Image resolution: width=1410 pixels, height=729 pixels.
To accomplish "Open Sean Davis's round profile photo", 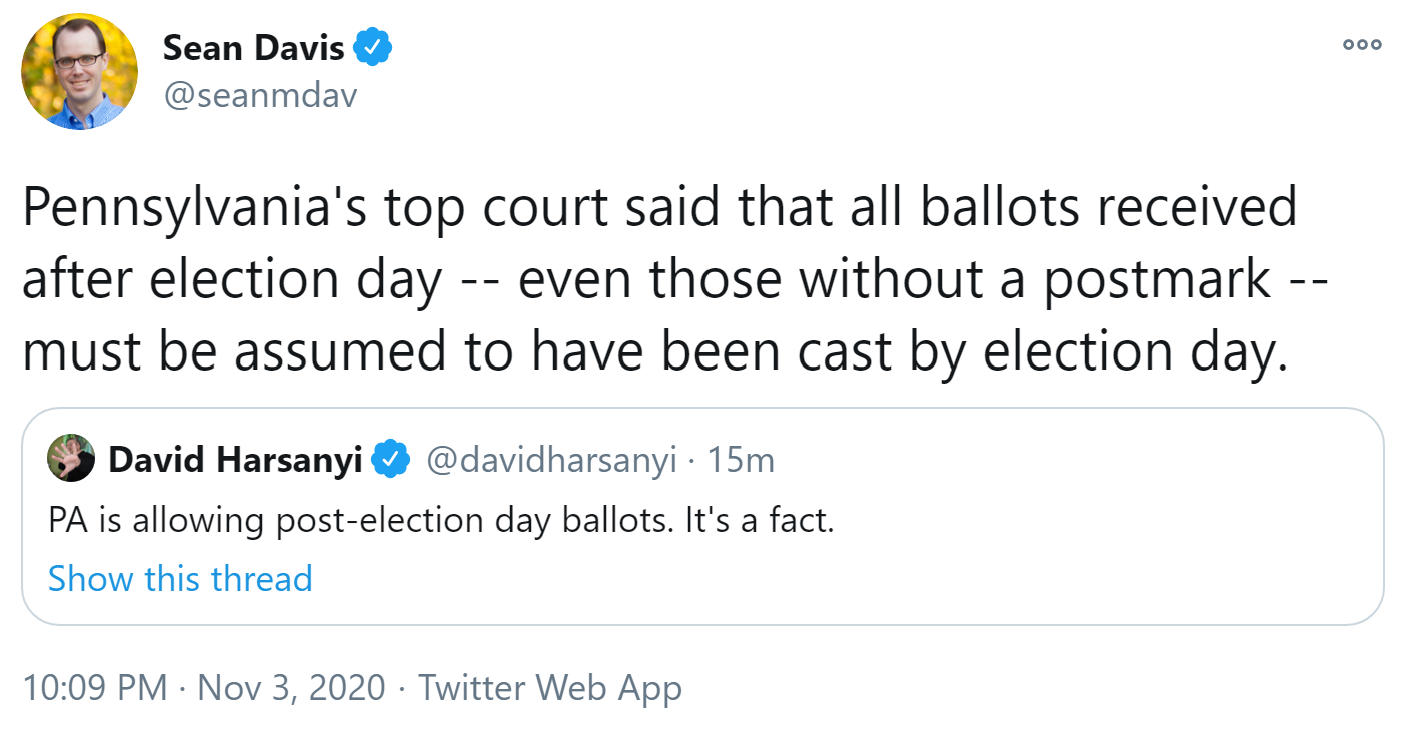I will click(x=80, y=72).
